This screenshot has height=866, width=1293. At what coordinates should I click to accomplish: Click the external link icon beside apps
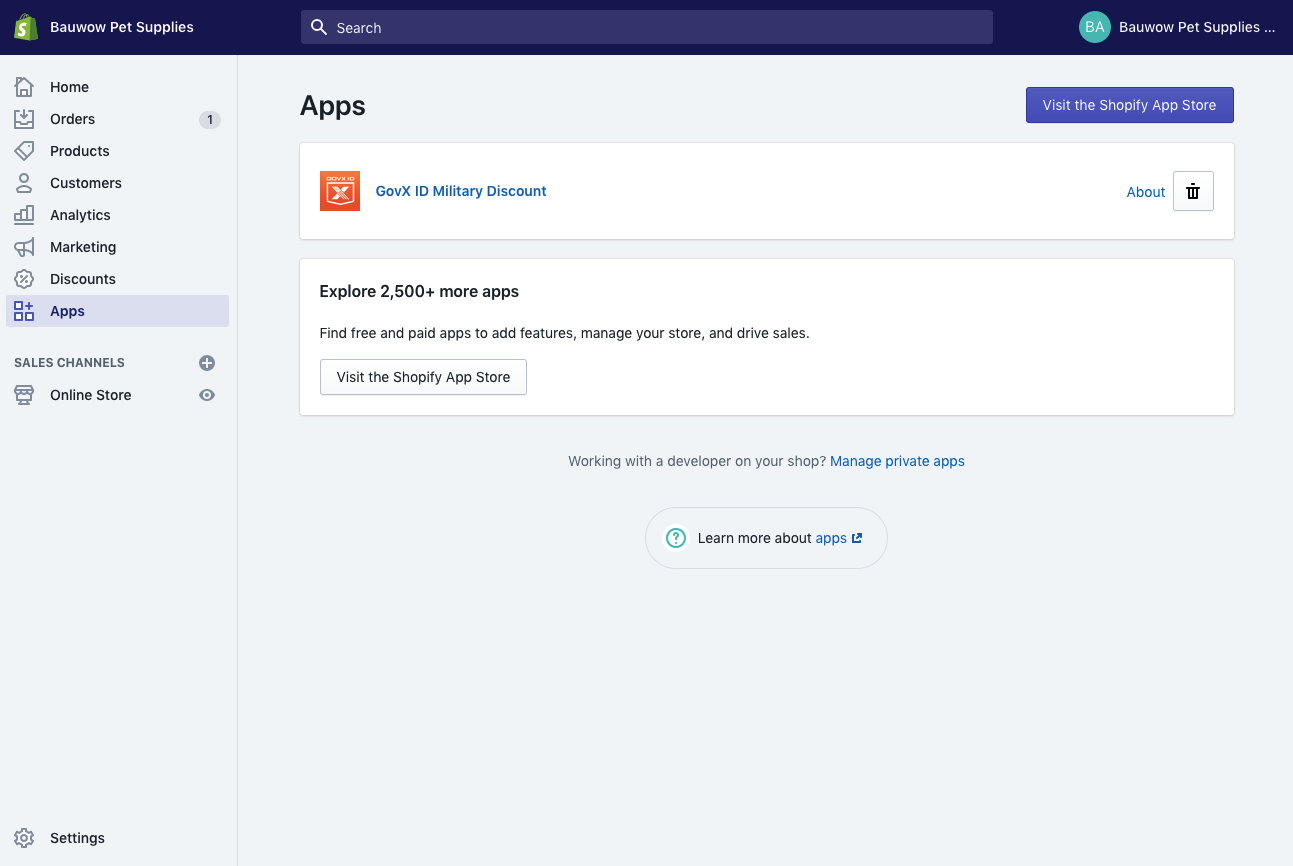pos(856,538)
